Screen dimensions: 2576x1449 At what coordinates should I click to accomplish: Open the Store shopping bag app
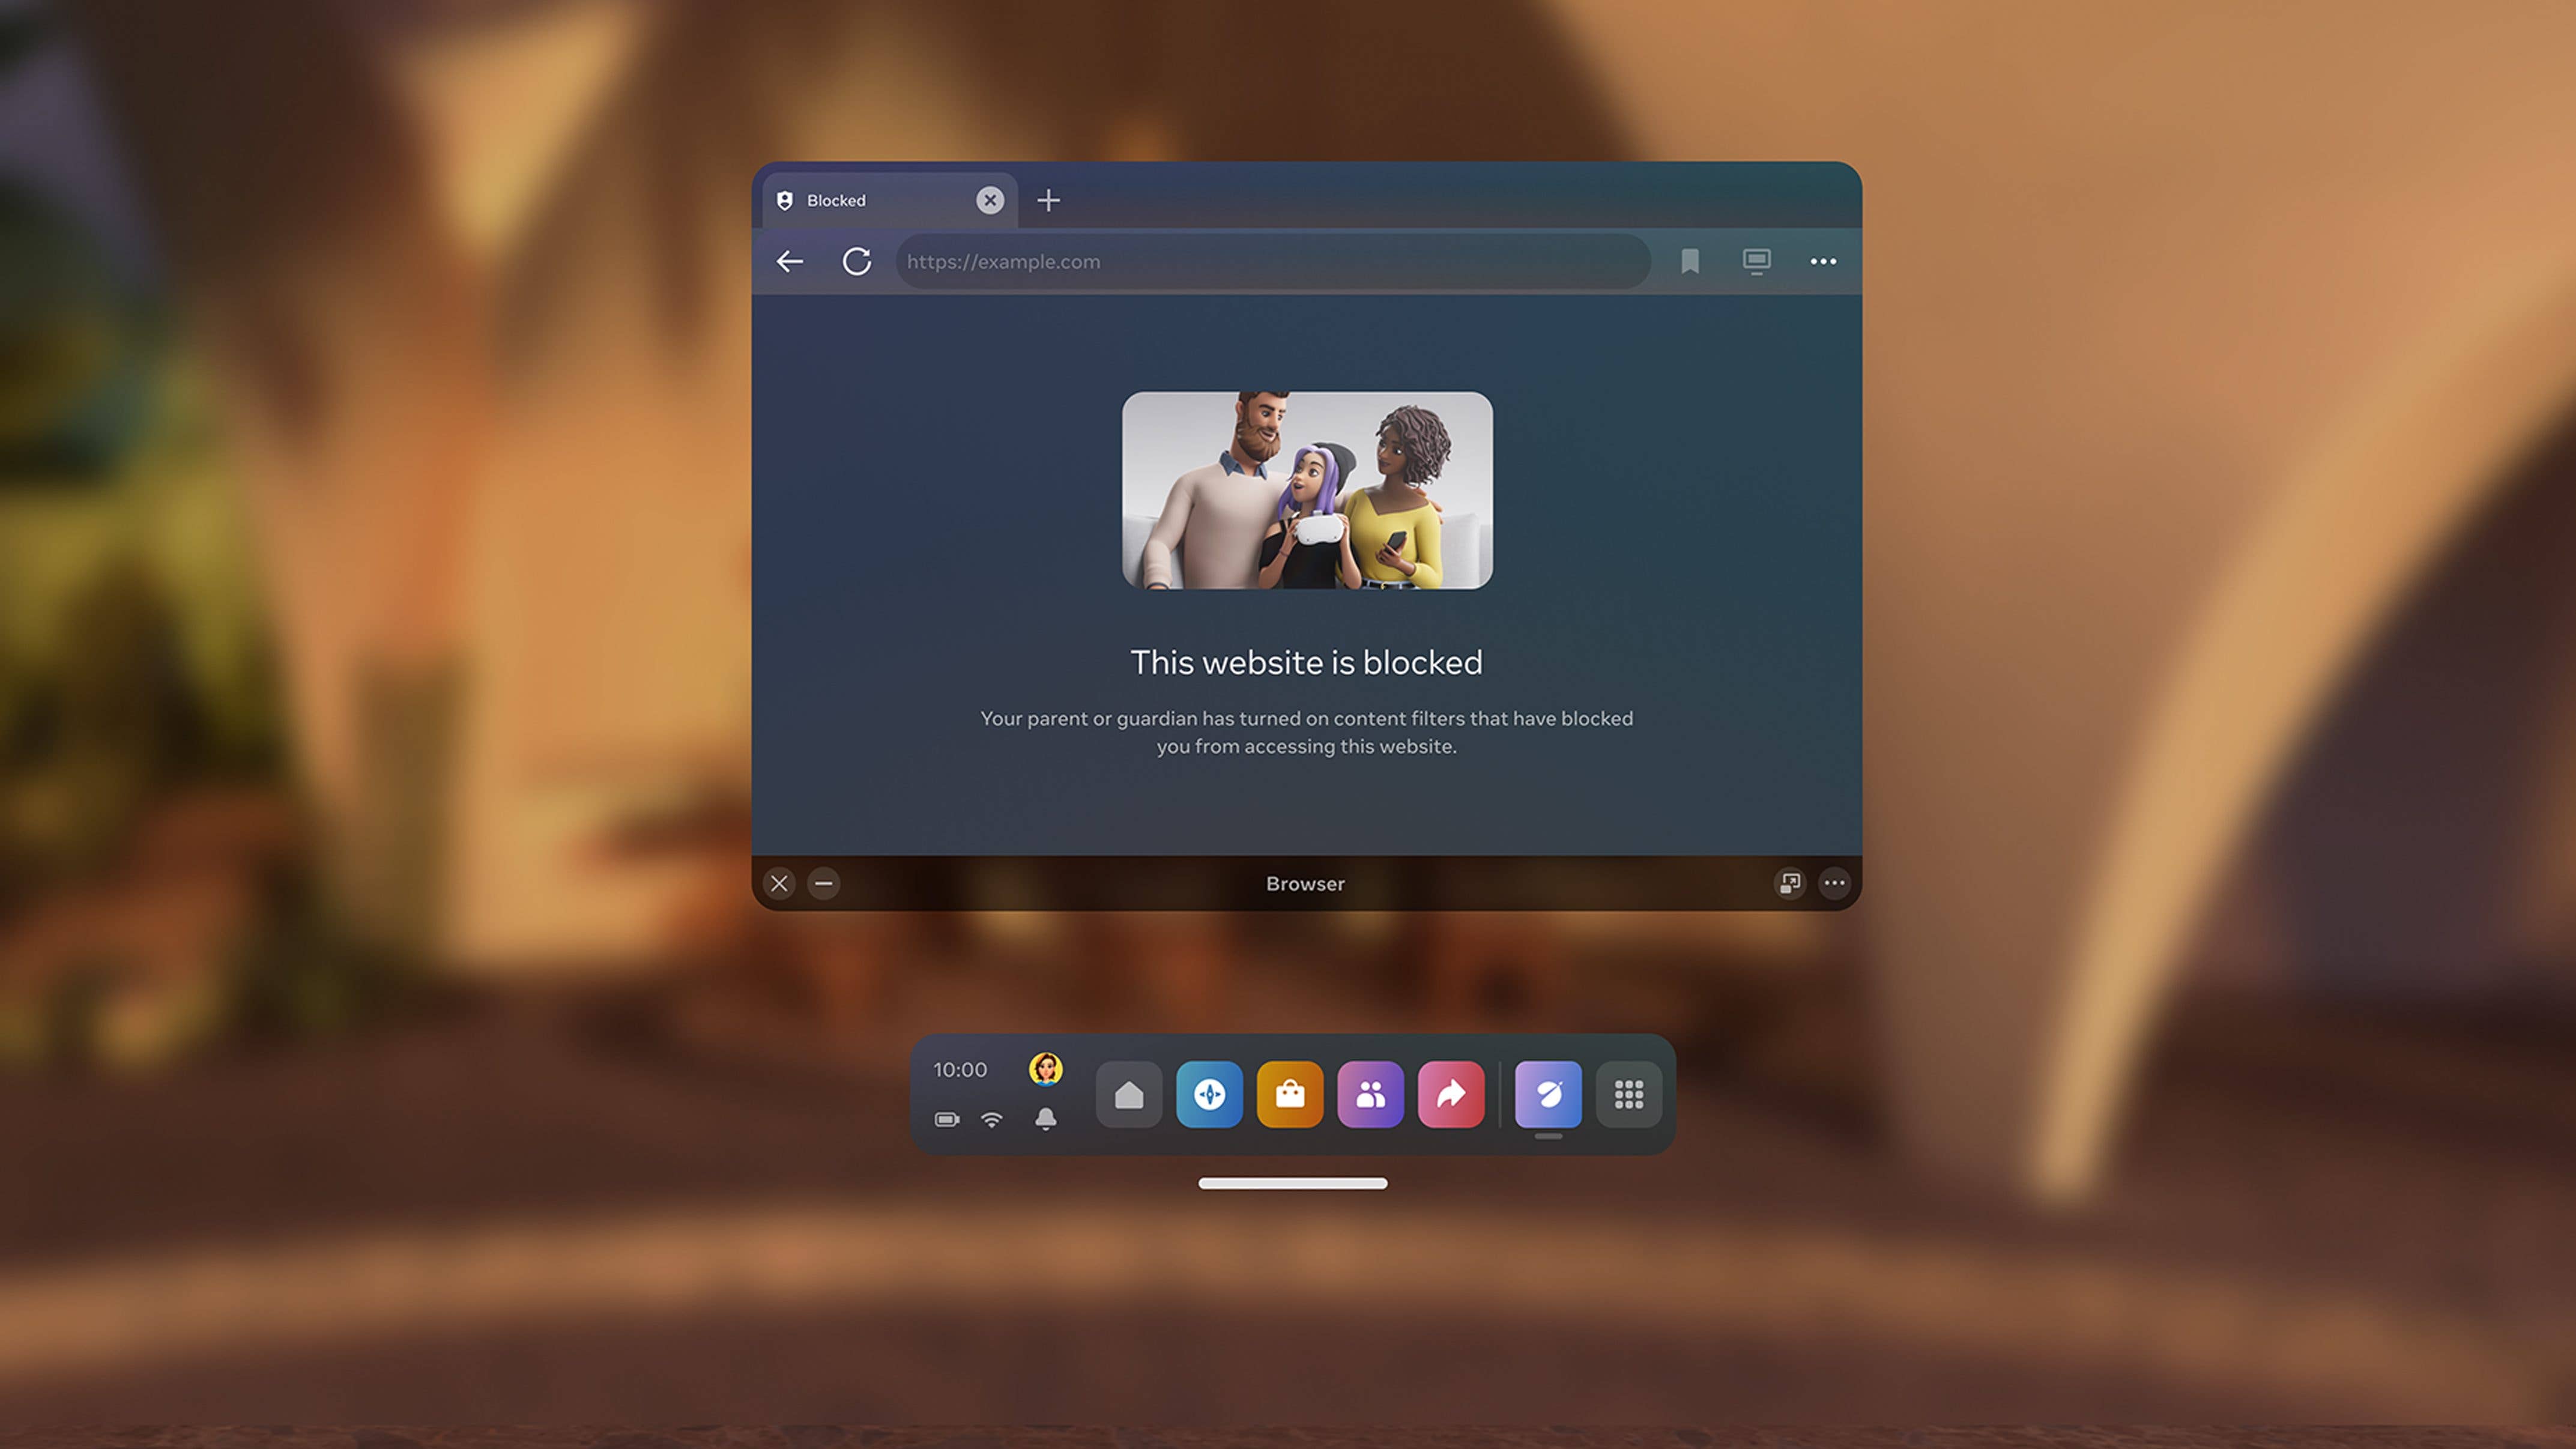point(1290,1095)
